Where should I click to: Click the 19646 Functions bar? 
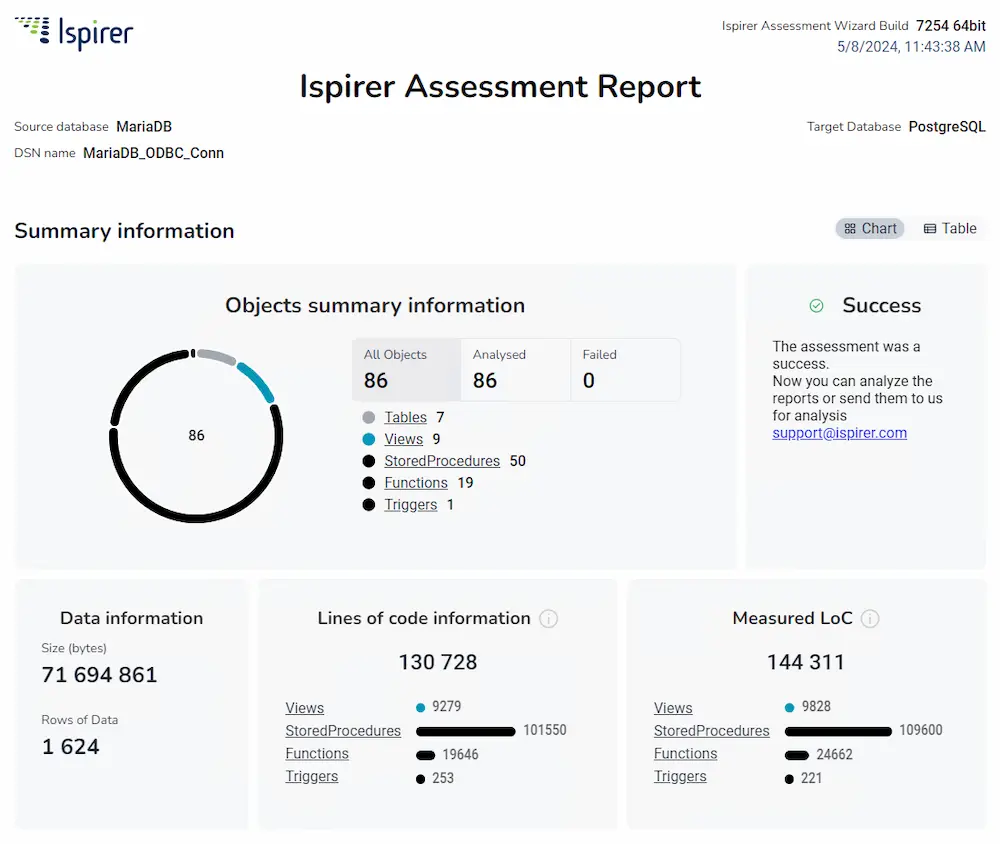(x=425, y=755)
